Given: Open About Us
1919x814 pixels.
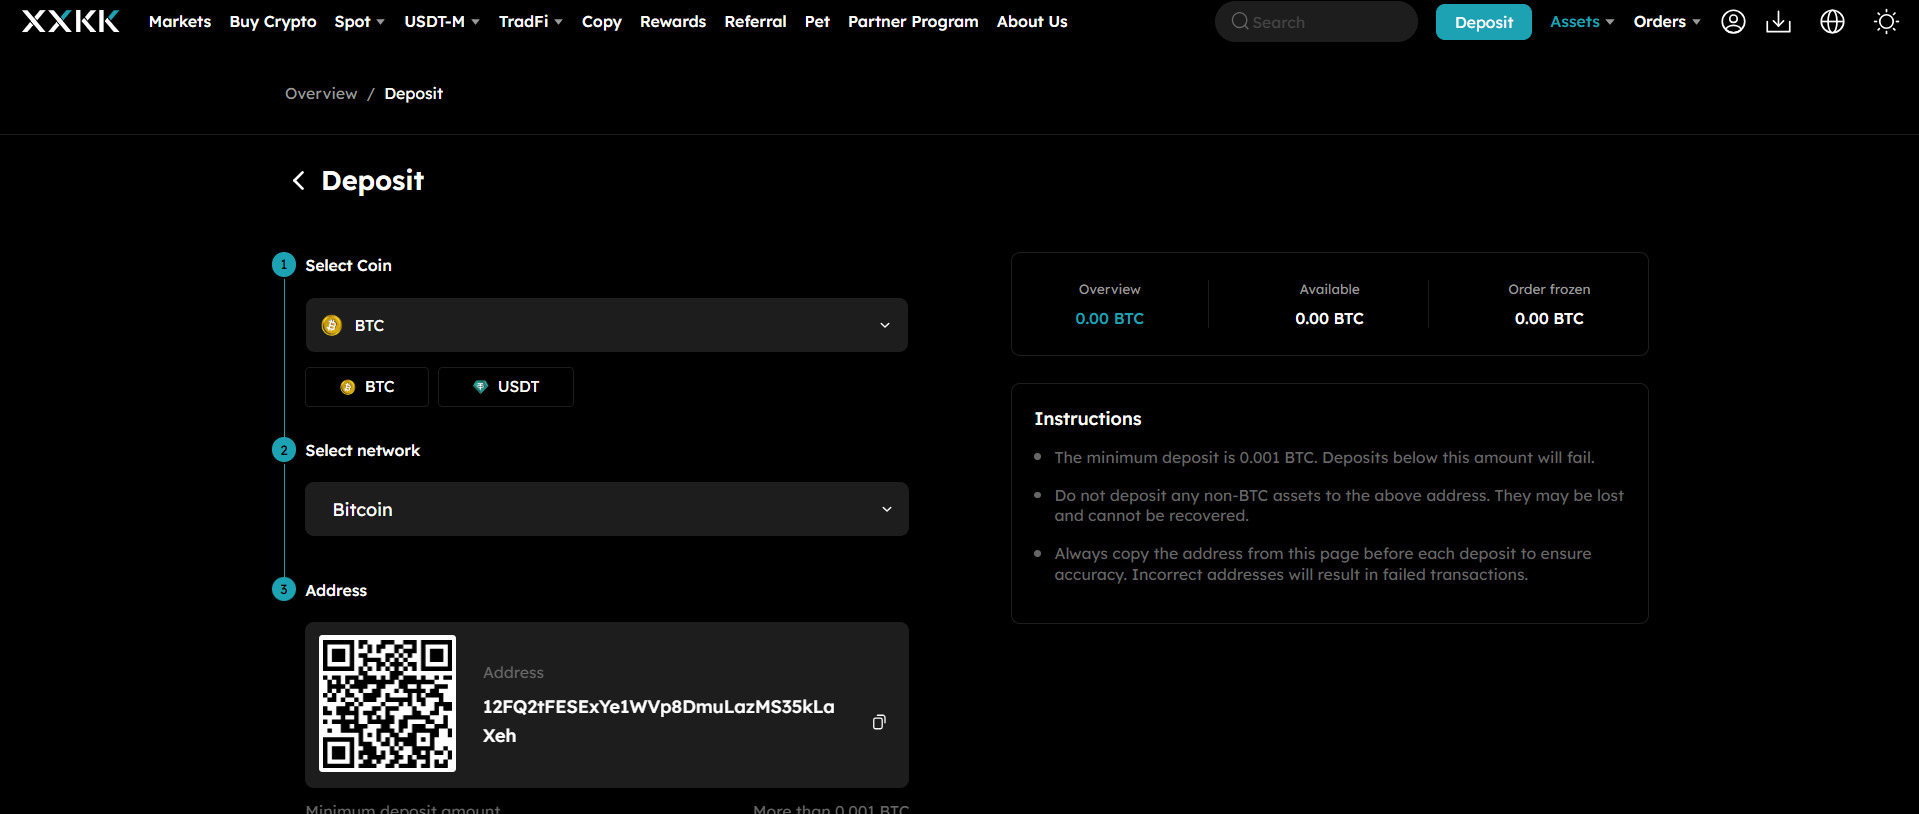Looking at the screenshot, I should (1032, 22).
